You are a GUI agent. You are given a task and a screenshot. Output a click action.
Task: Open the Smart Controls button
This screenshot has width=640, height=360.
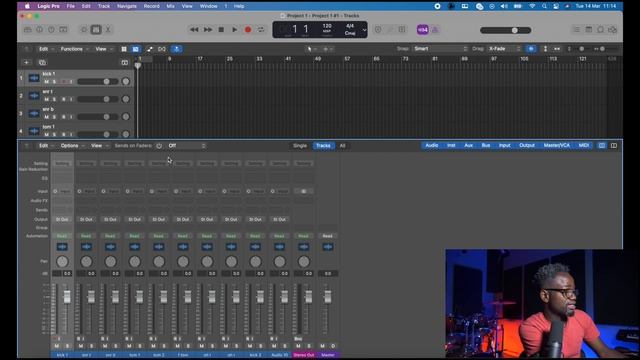(x=84, y=30)
